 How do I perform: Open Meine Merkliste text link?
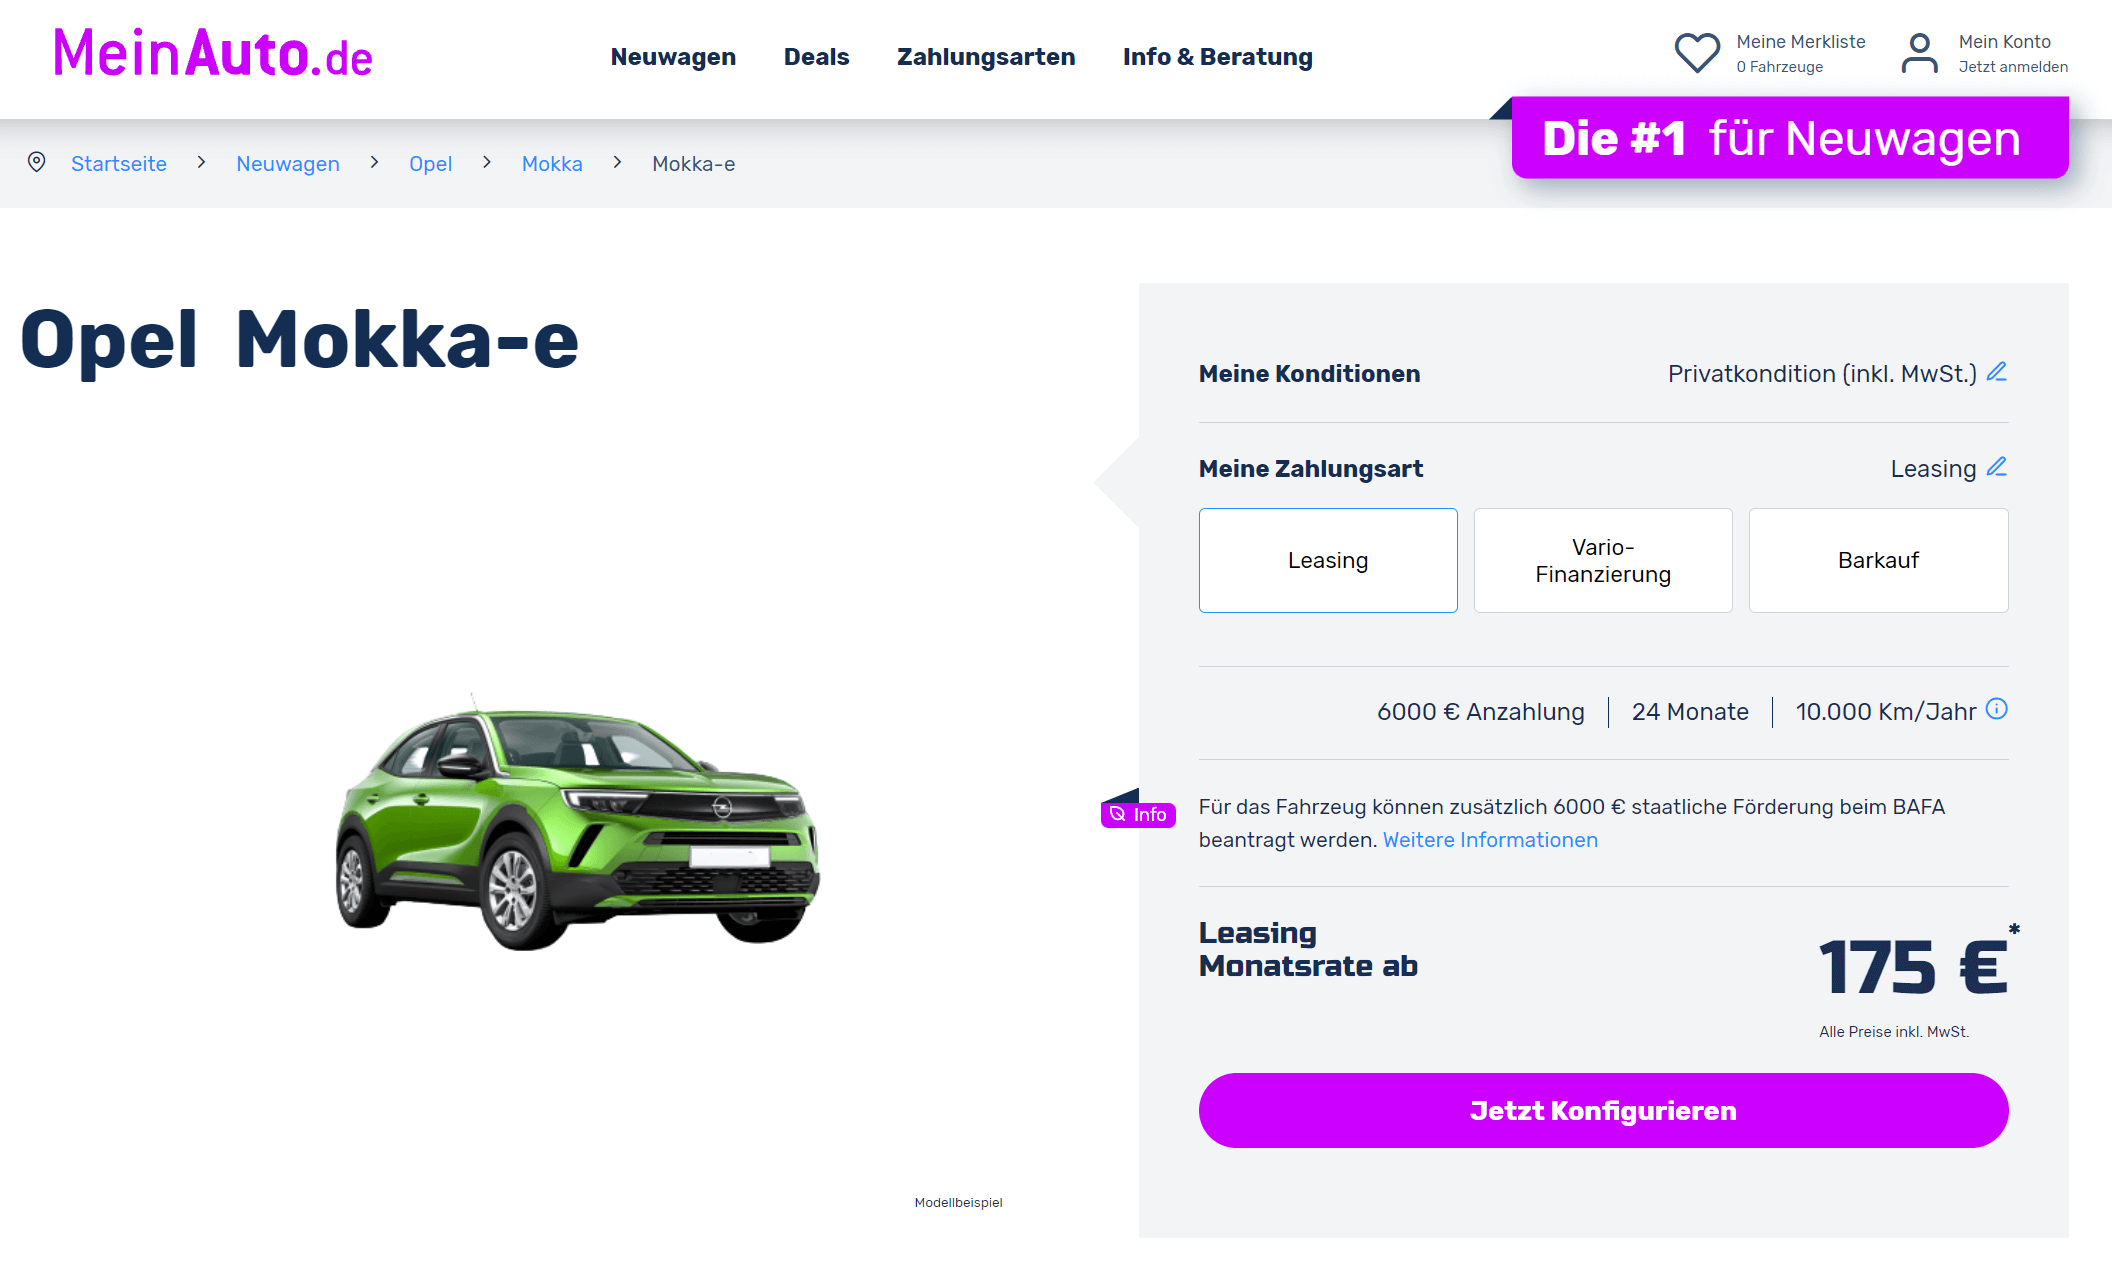coord(1801,41)
